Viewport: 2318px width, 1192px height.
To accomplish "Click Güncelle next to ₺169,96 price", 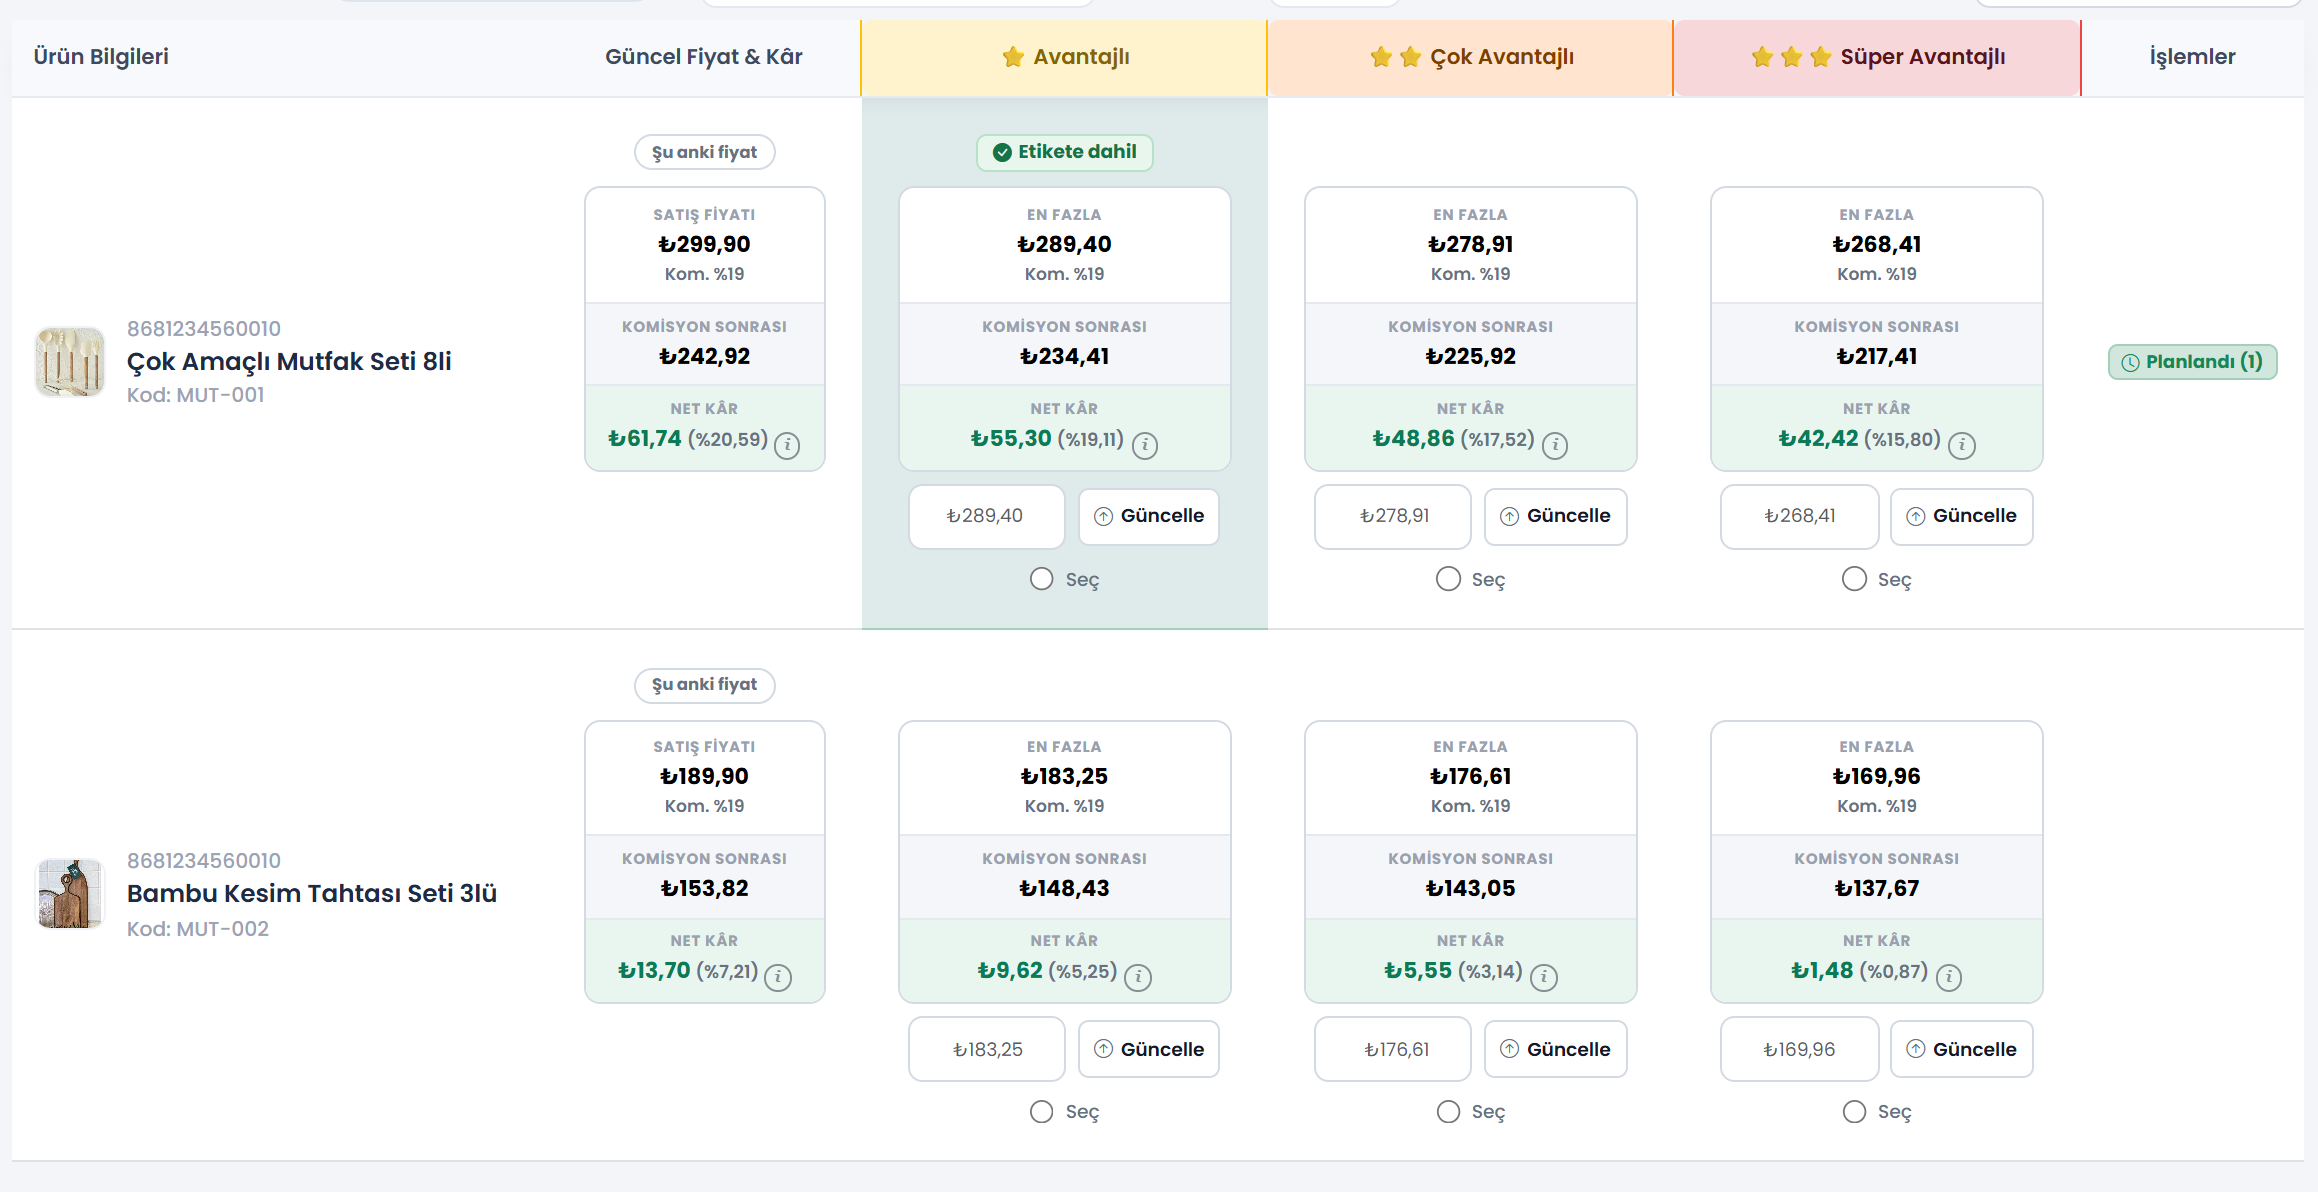I will pos(1961,1049).
